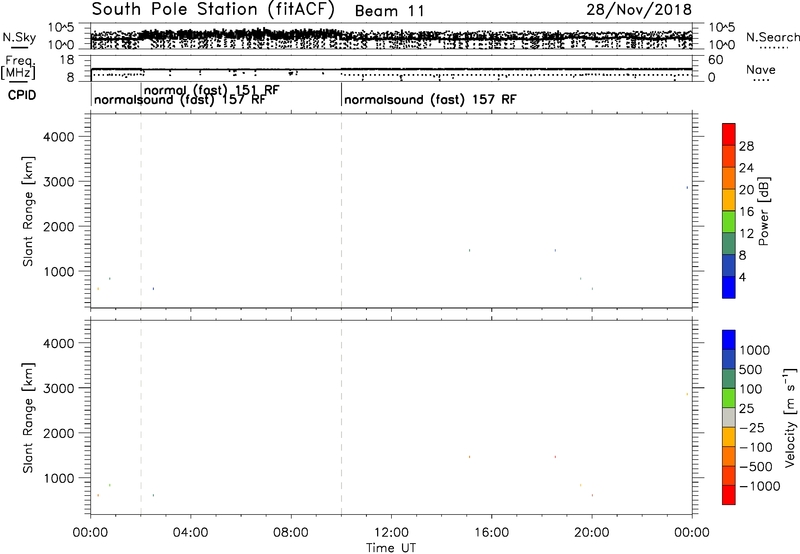
Task: Click the 3000 tick in velocity panel
Action: [58, 388]
